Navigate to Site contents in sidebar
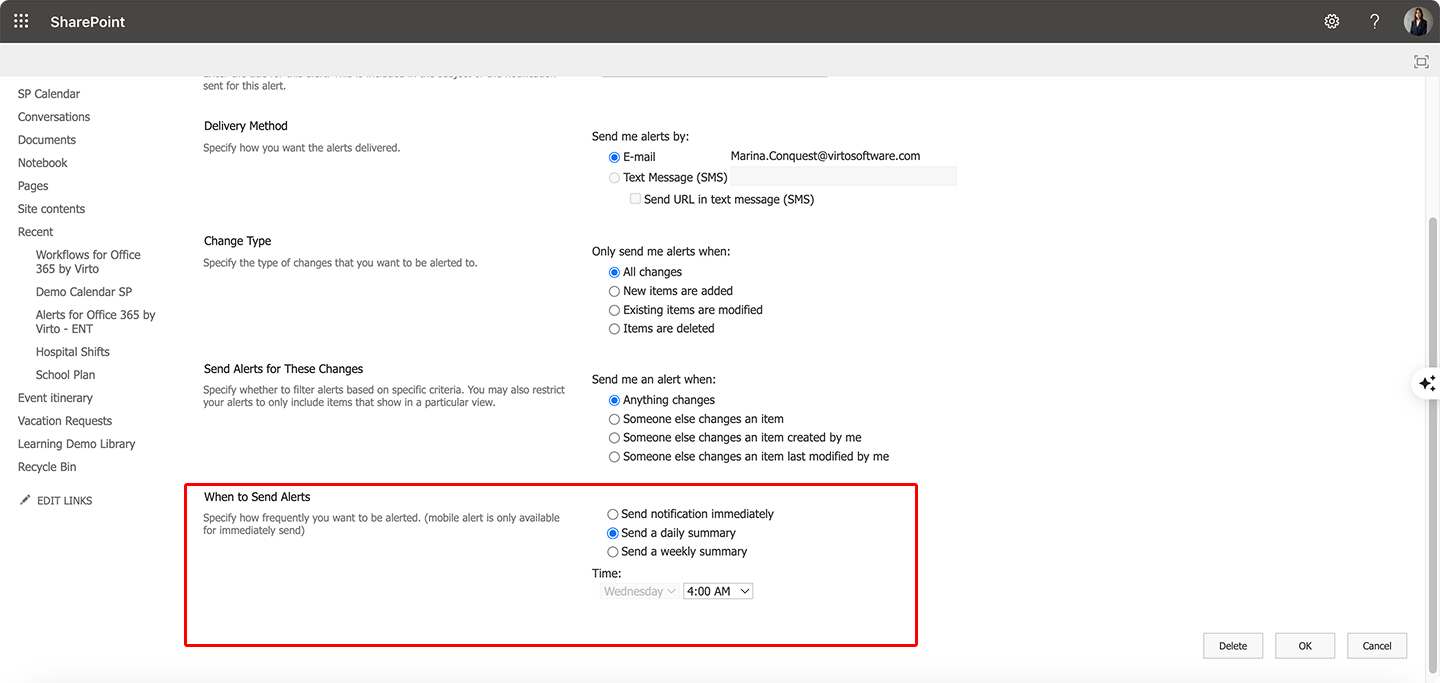 [x=51, y=208]
